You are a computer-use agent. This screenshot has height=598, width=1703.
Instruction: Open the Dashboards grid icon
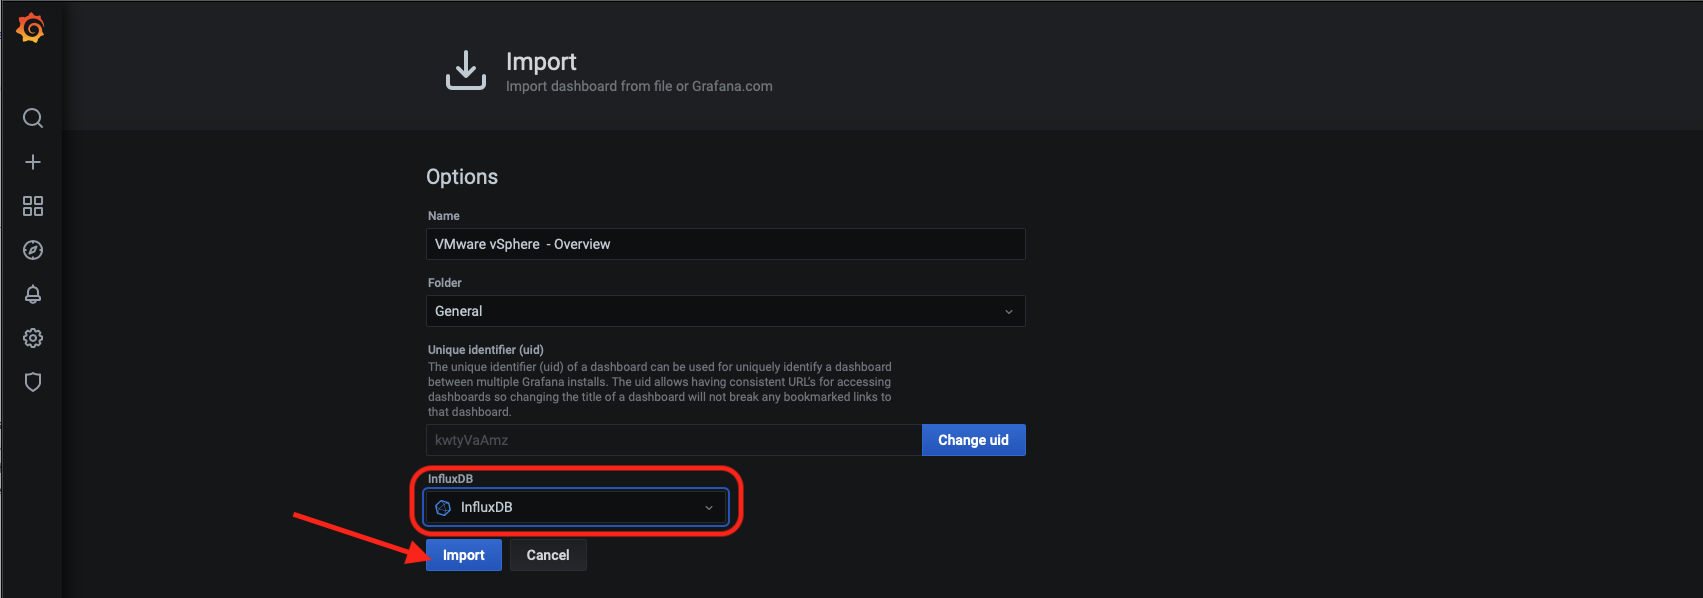(x=33, y=206)
